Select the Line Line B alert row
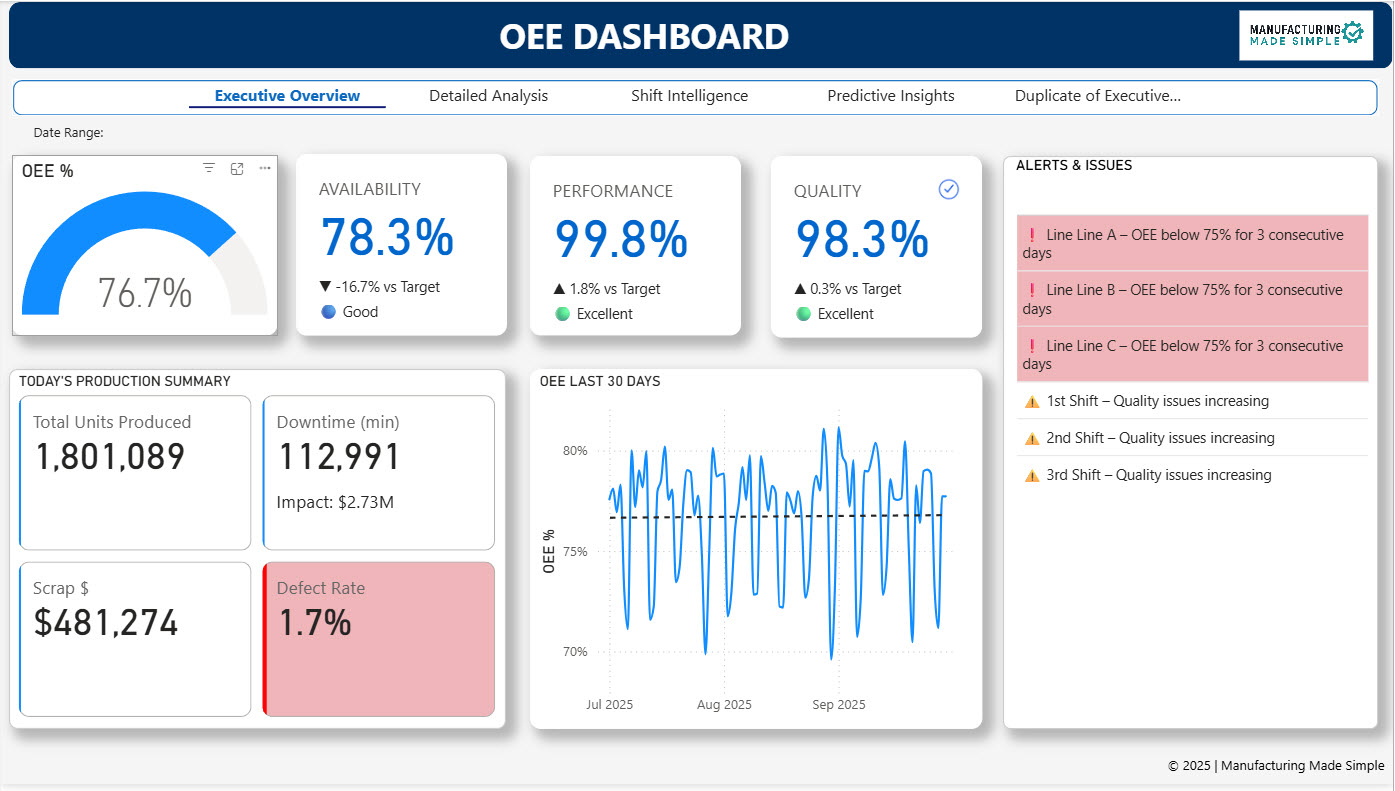Image resolution: width=1395 pixels, height=791 pixels. 1191,297
